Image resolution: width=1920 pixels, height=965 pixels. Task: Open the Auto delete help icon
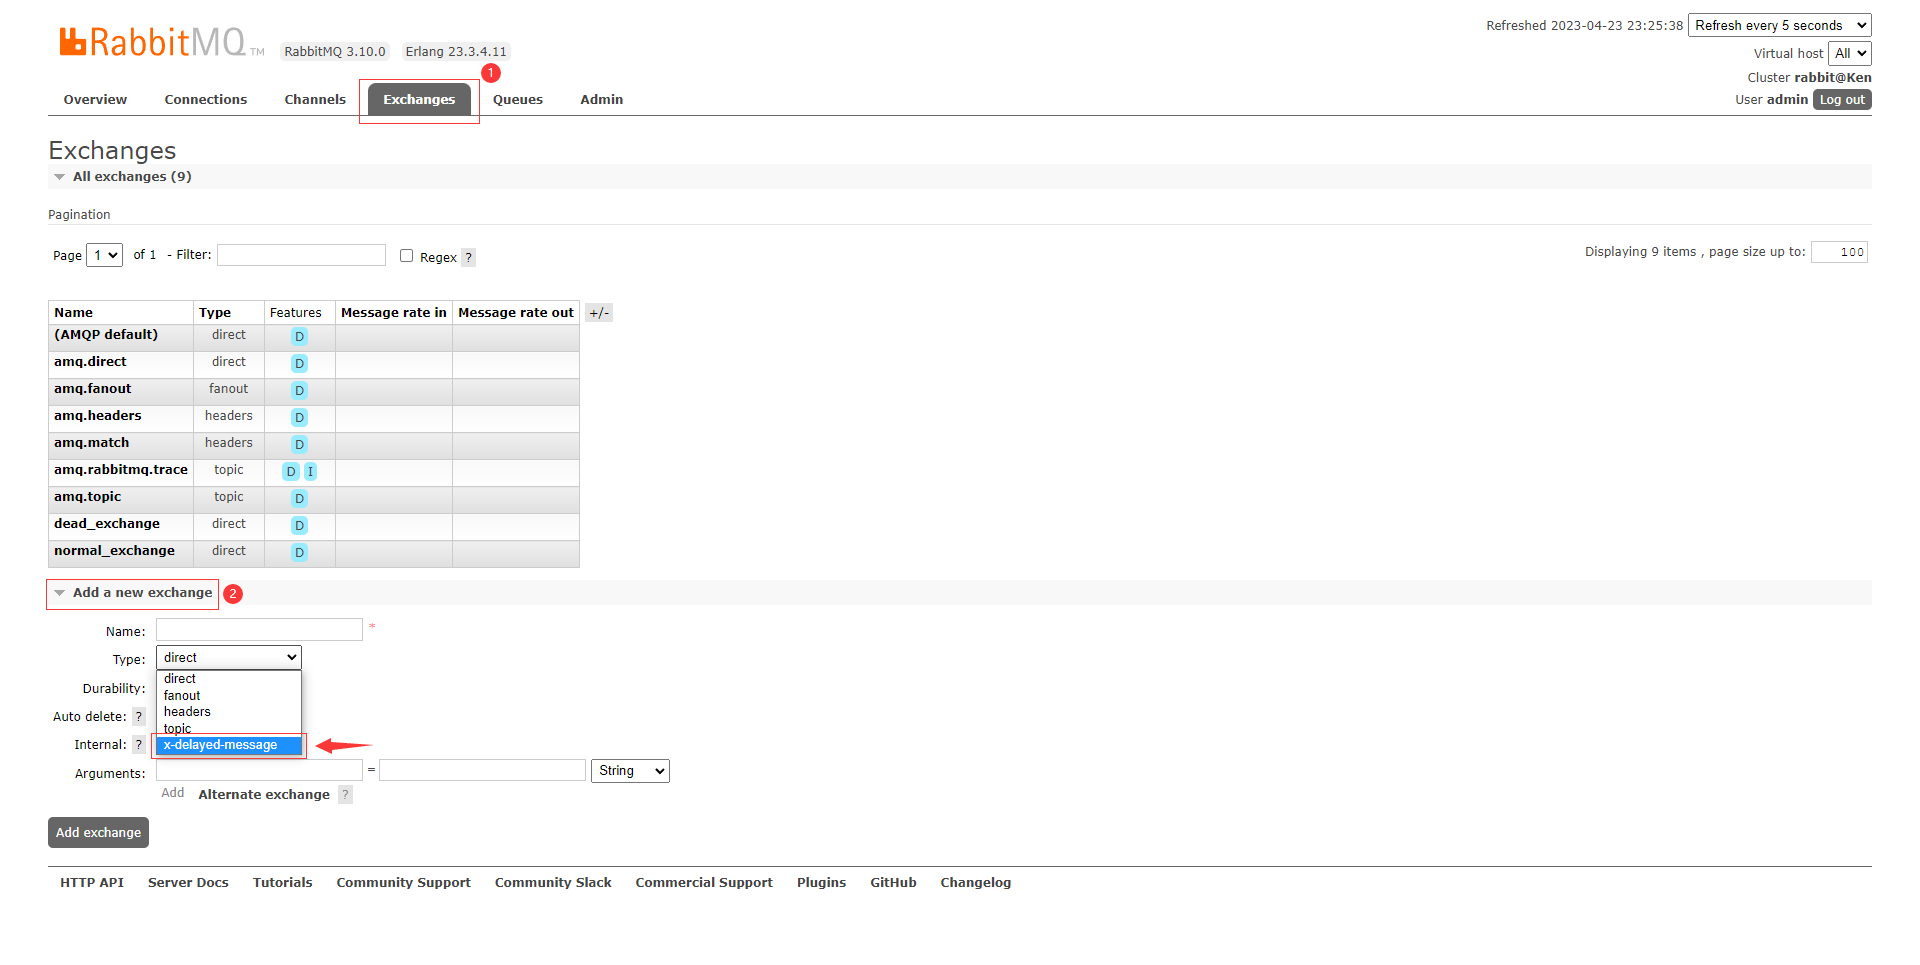(x=139, y=716)
